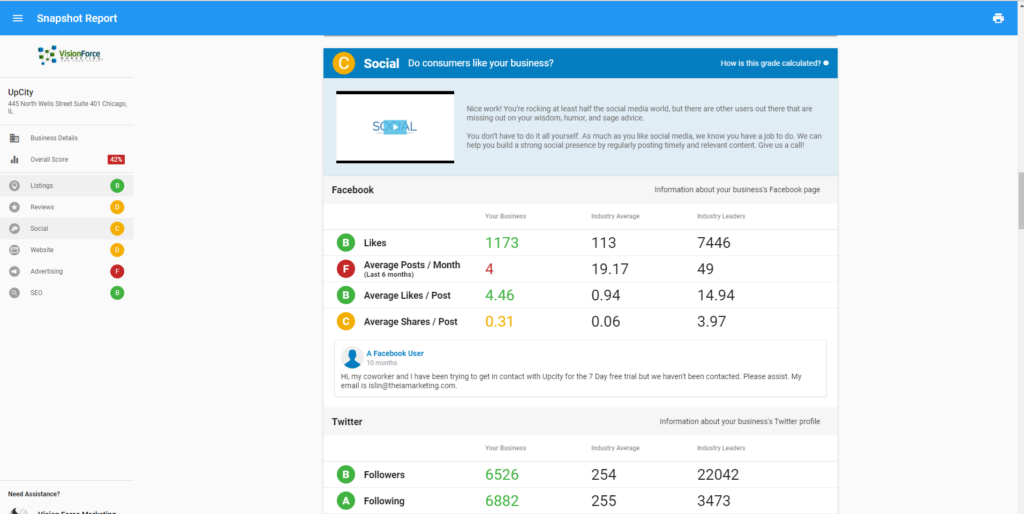Open the hamburger navigation menu
1024x514 pixels.
click(18, 18)
